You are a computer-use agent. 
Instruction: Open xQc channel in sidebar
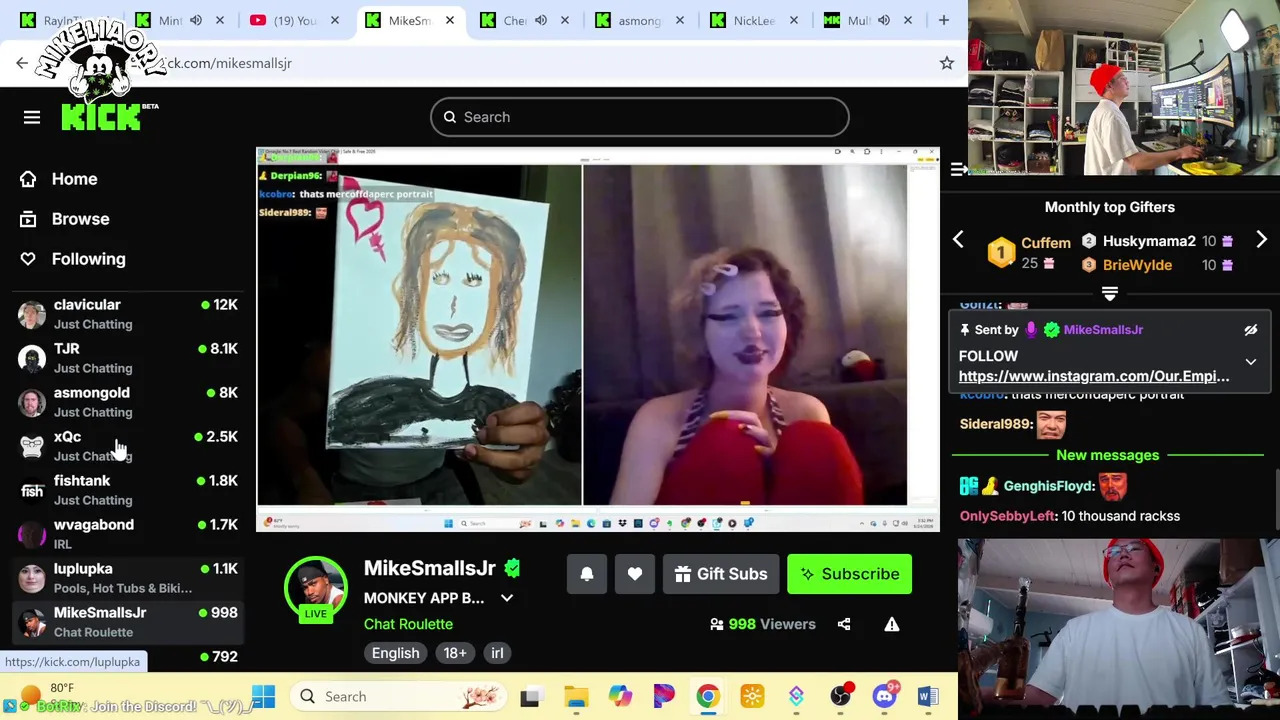[128, 446]
